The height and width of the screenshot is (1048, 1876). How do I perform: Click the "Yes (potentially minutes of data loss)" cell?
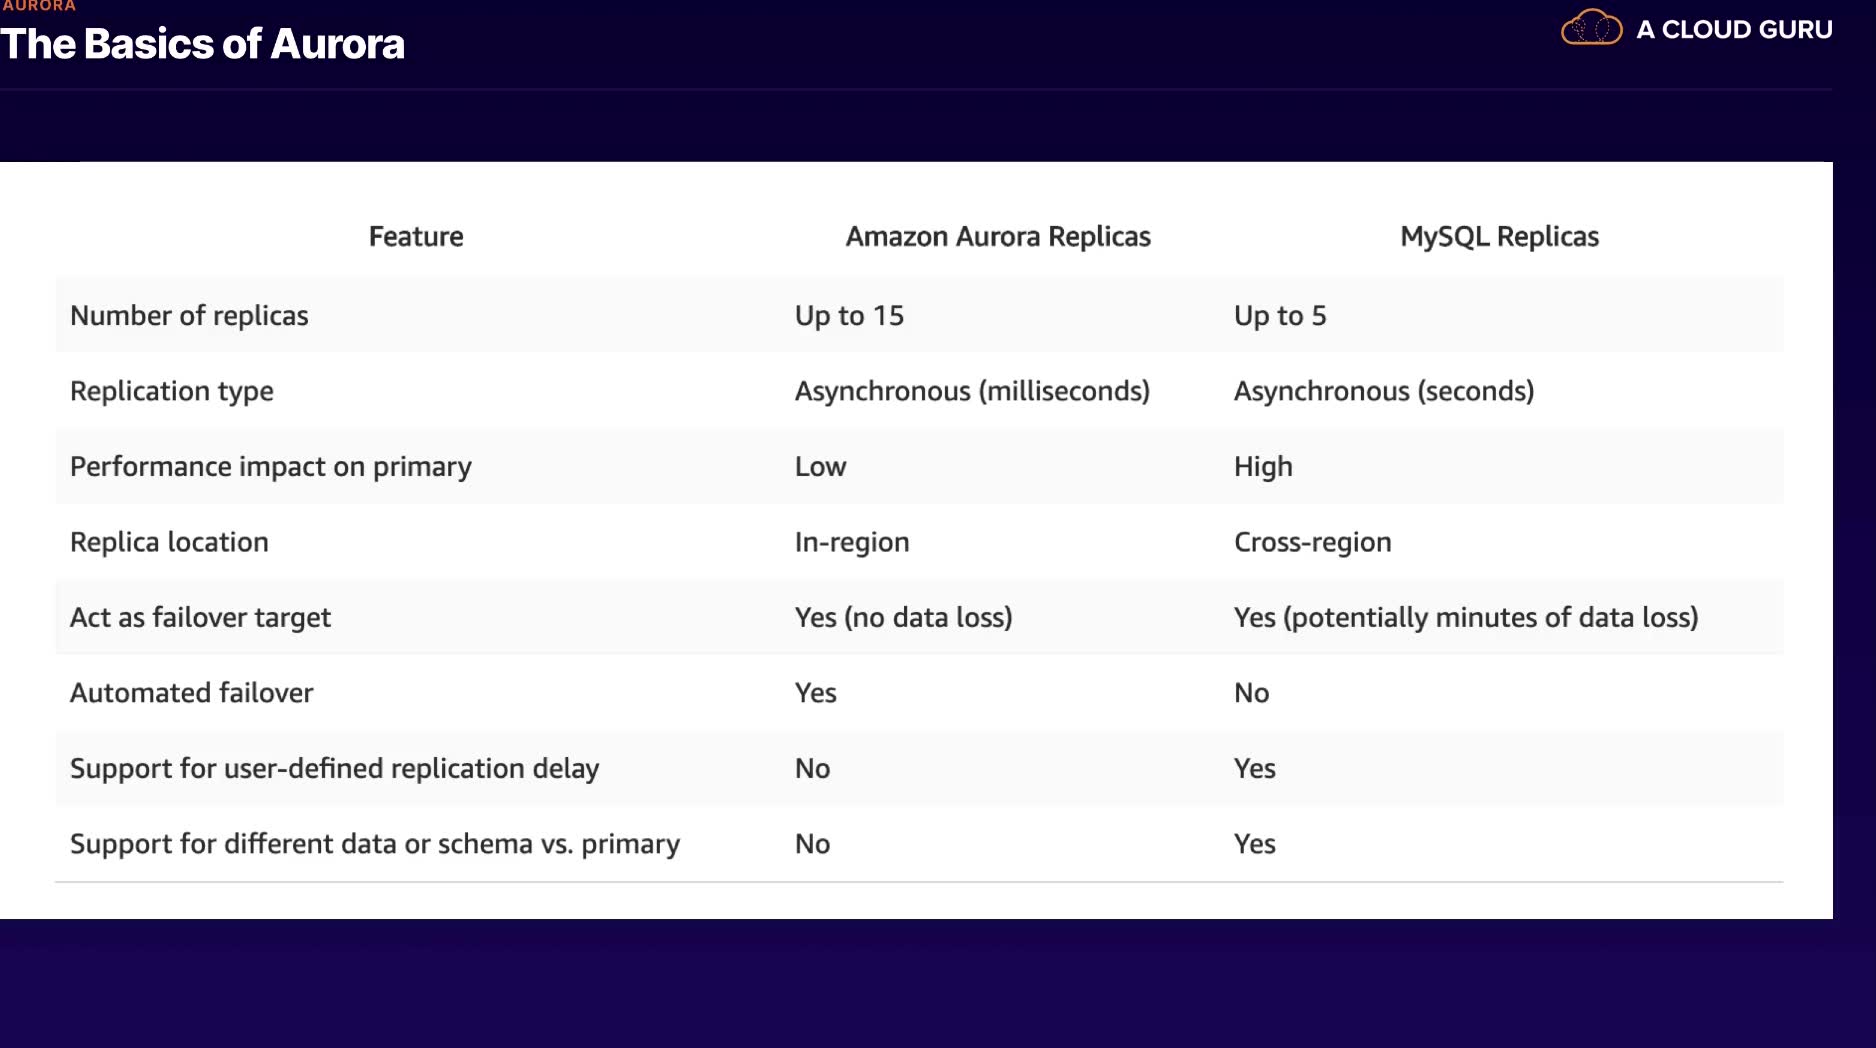(1466, 618)
